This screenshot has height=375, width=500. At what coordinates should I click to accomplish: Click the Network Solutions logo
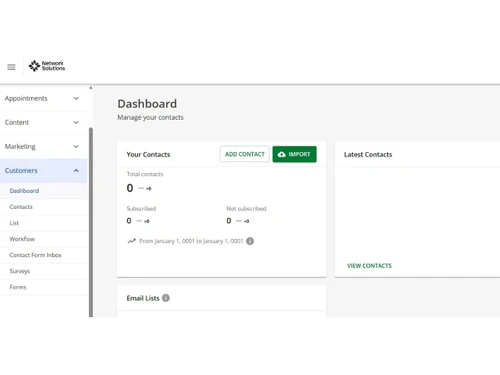point(47,66)
